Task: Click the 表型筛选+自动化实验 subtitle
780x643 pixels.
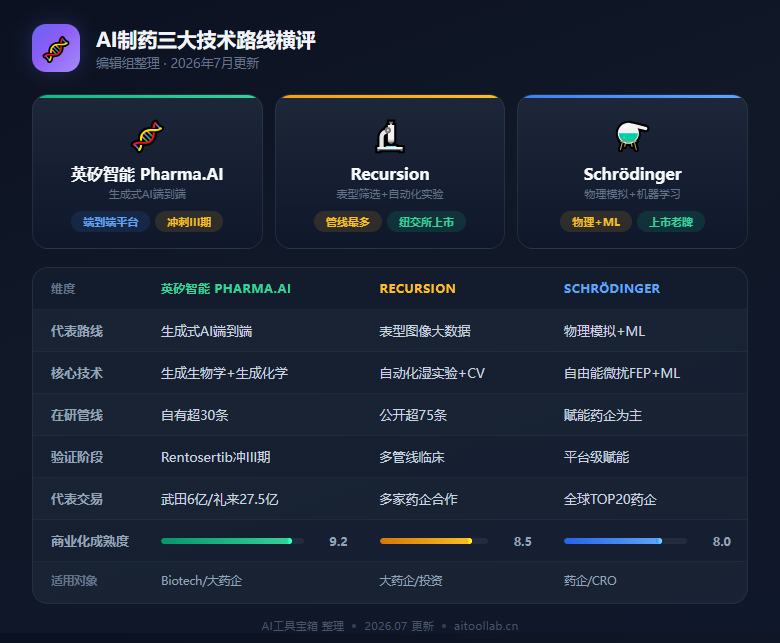Action: tap(390, 194)
